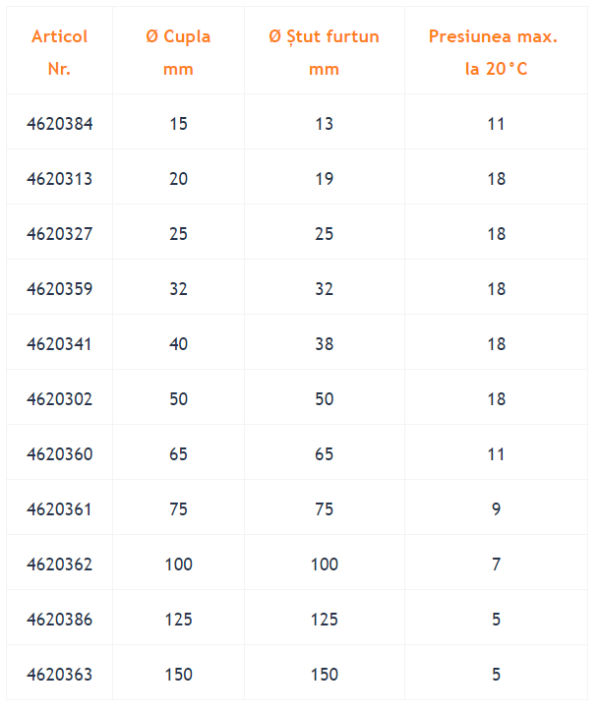Select article number 4620313
The width and height of the screenshot is (600, 713).
(60, 179)
